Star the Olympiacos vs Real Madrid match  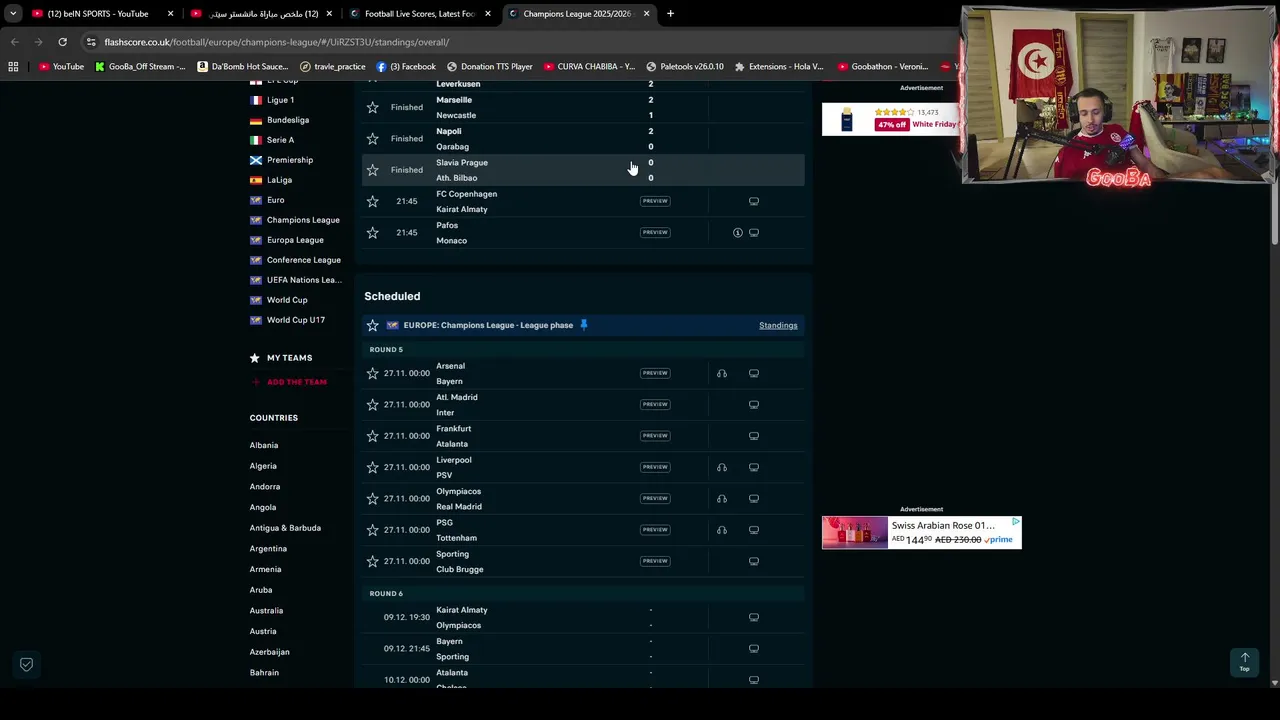[373, 498]
